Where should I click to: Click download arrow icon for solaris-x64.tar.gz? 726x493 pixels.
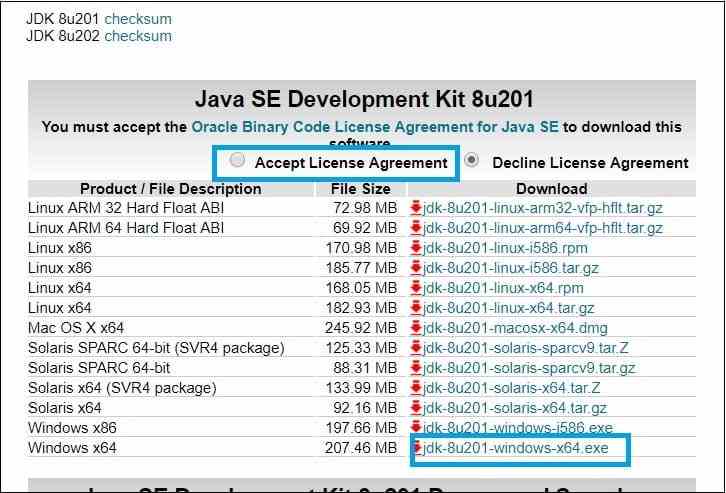pyautogui.click(x=416, y=408)
